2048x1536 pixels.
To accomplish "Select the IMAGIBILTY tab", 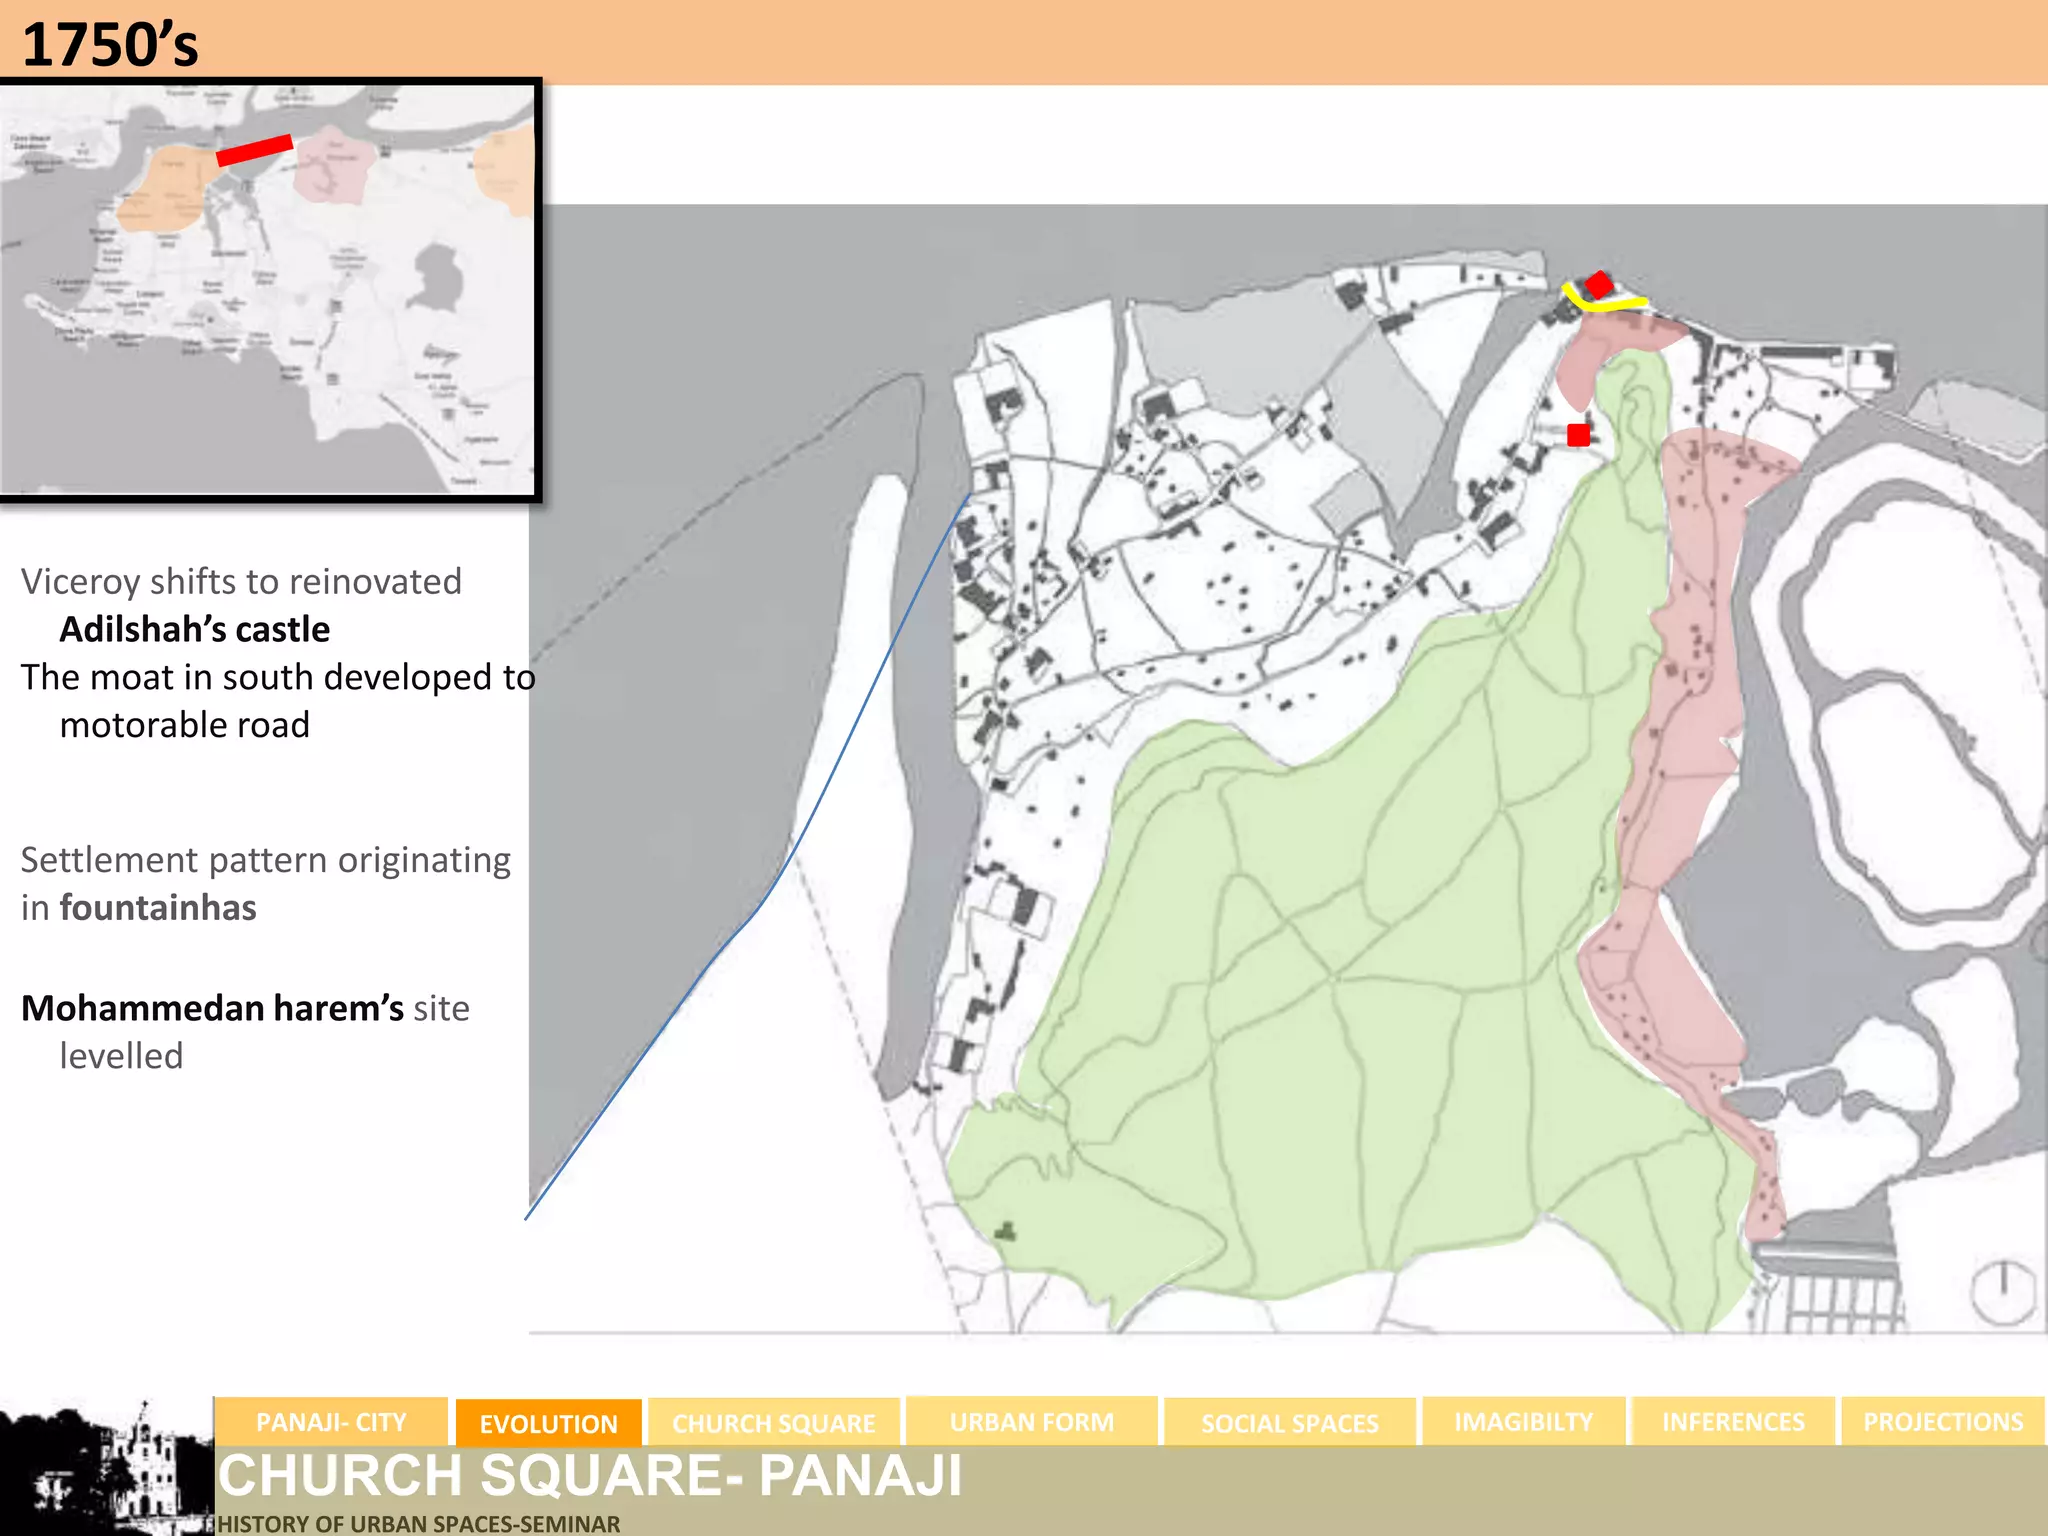I will 1523,1421.
